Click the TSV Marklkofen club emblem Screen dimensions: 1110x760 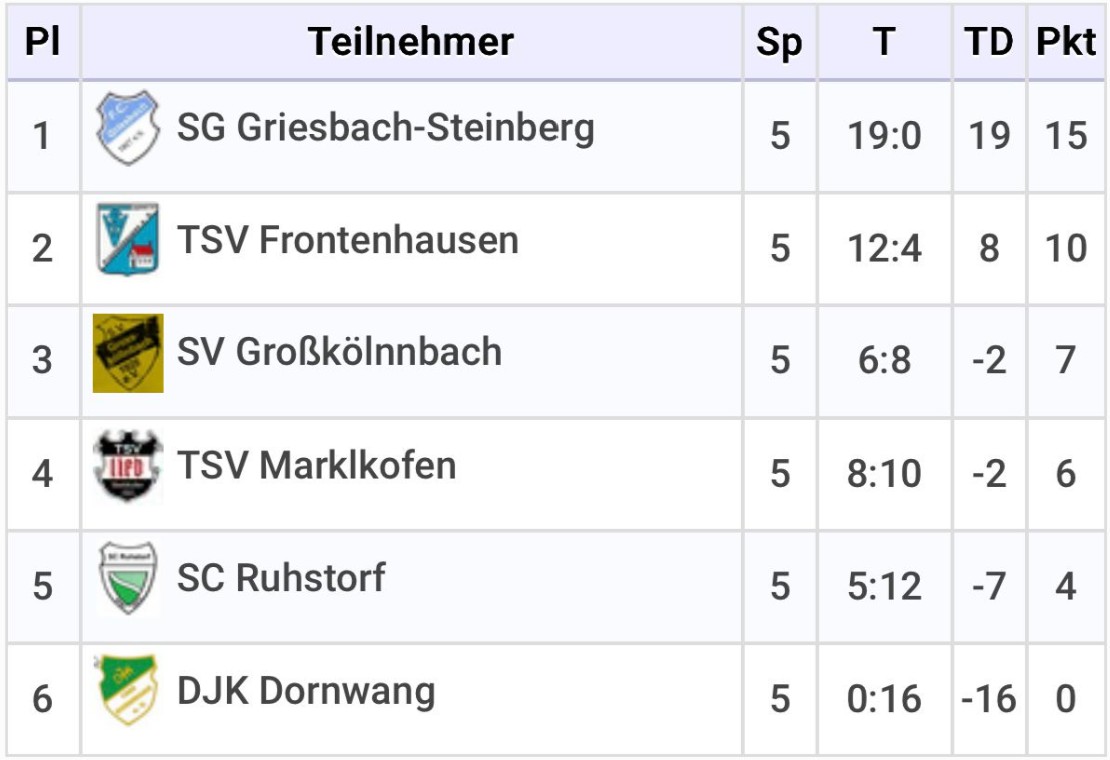[x=127, y=466]
